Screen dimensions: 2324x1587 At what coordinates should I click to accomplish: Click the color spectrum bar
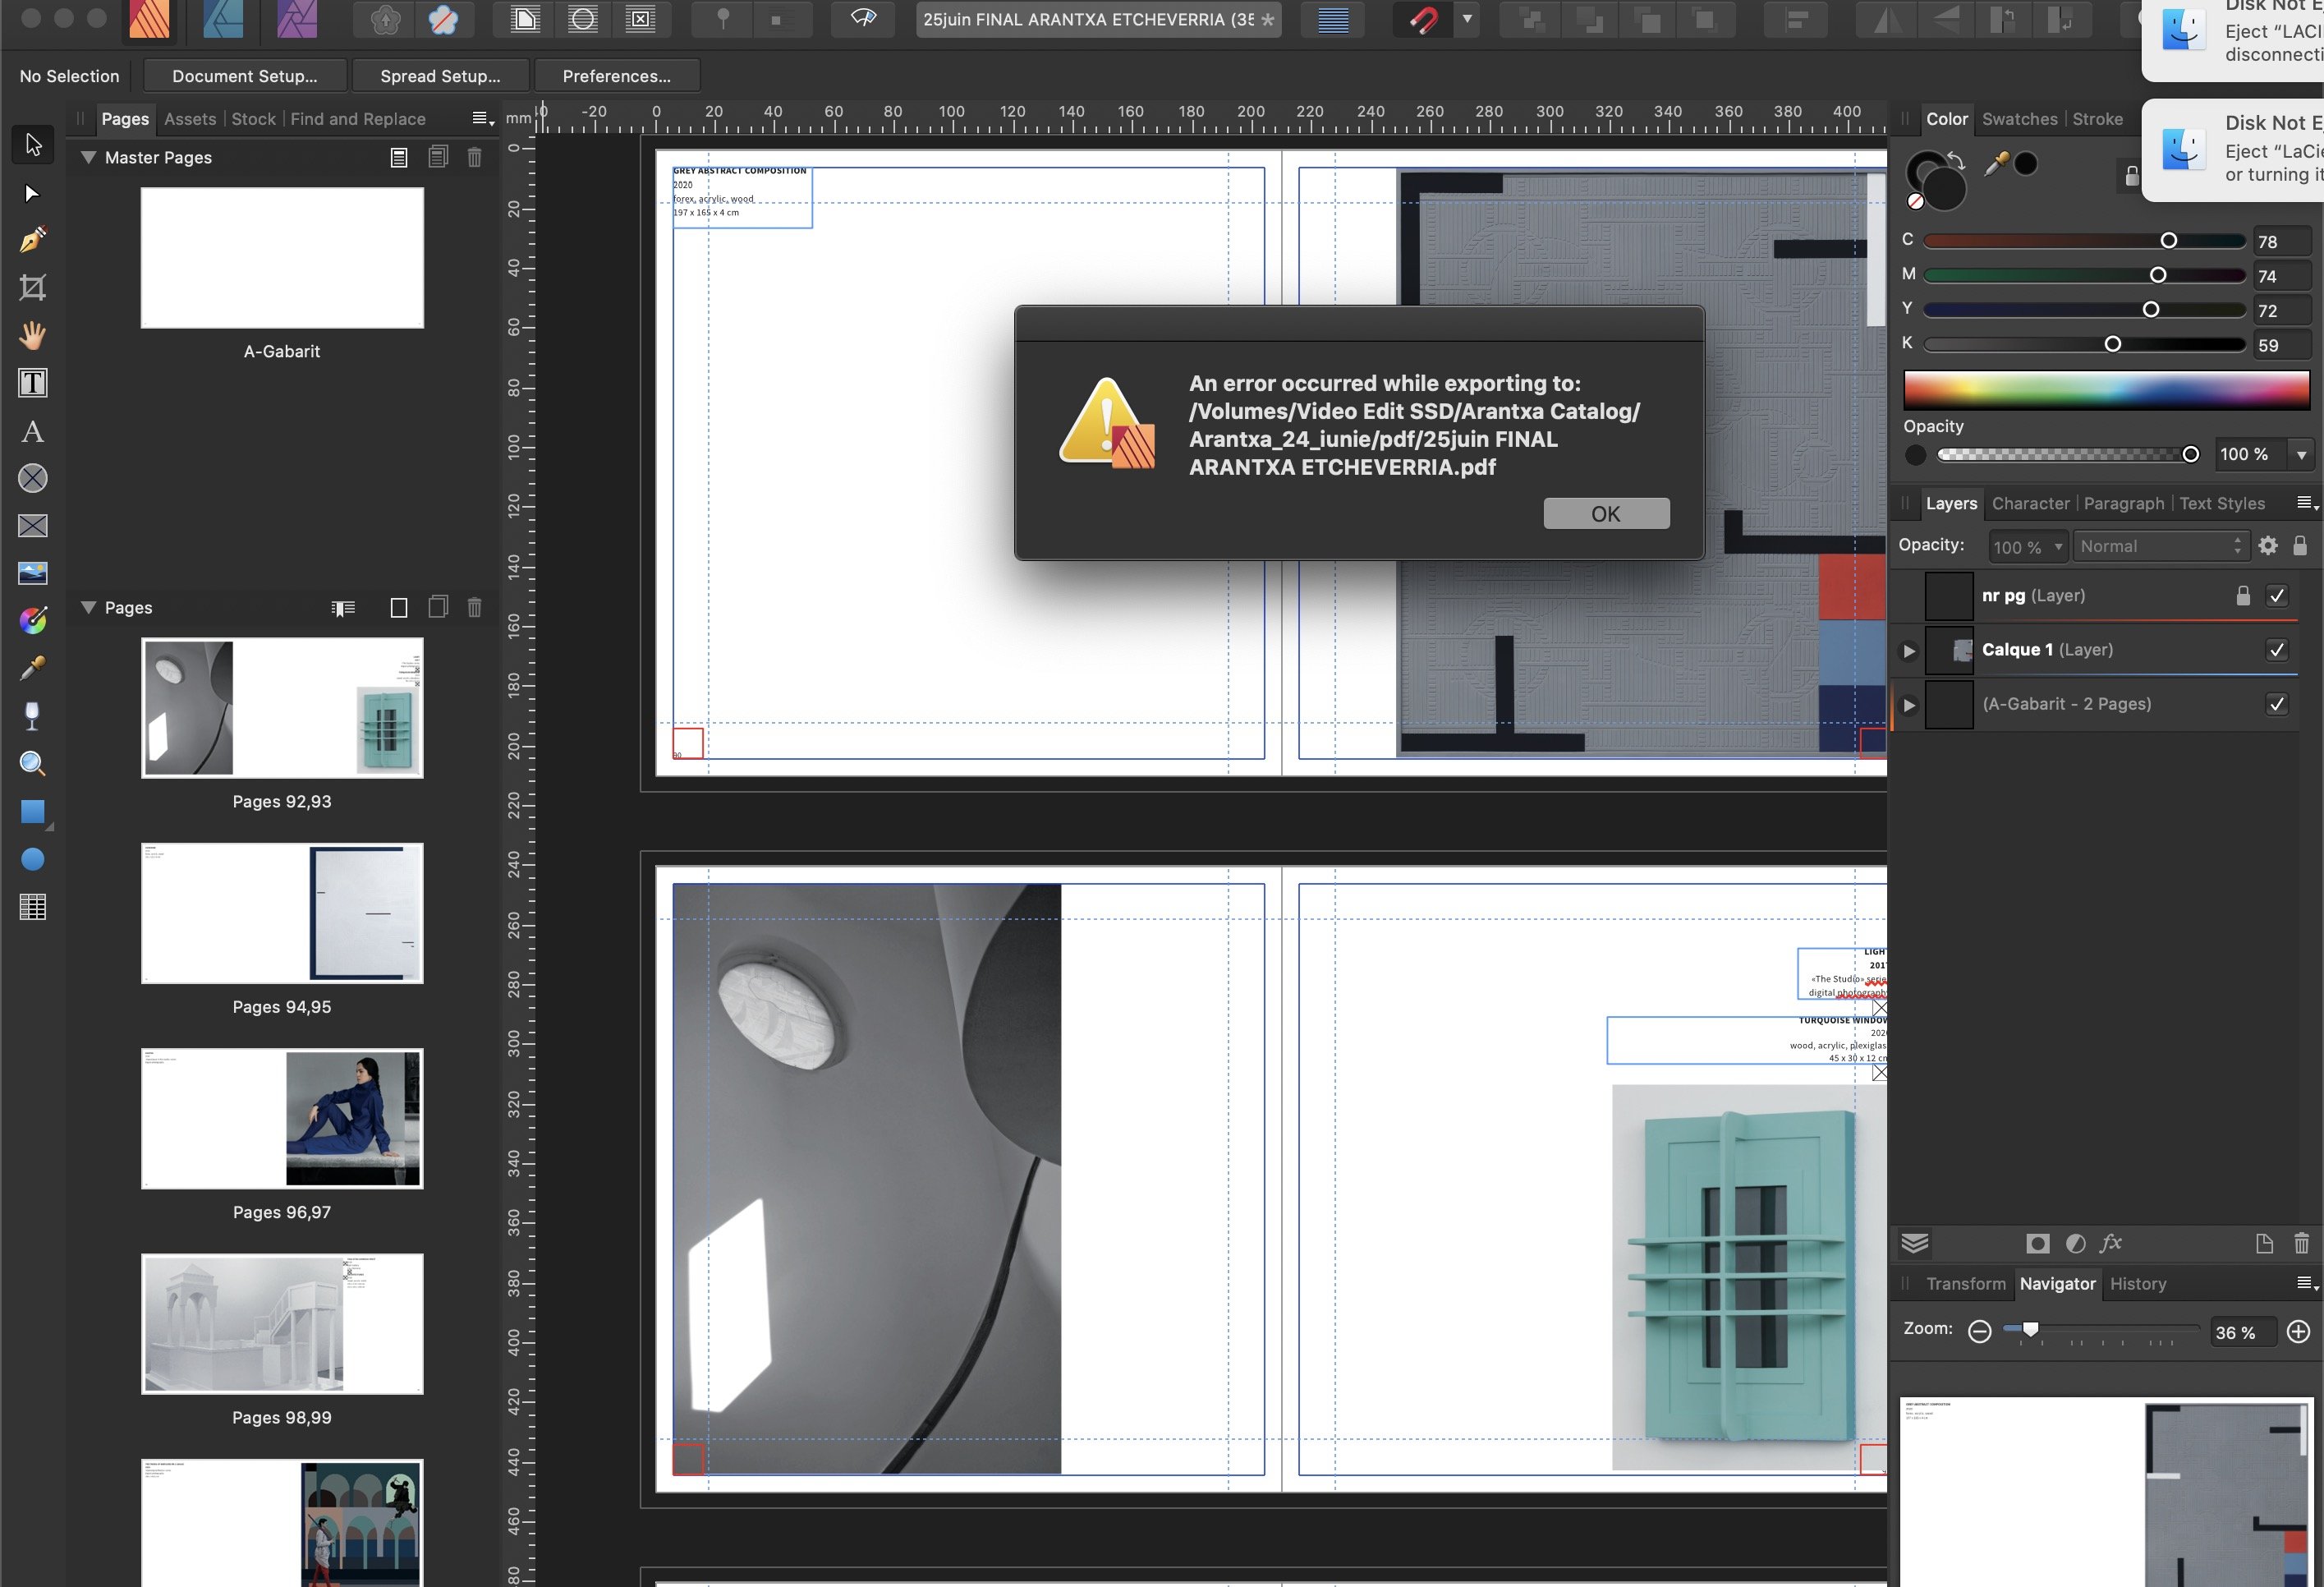click(x=2106, y=390)
